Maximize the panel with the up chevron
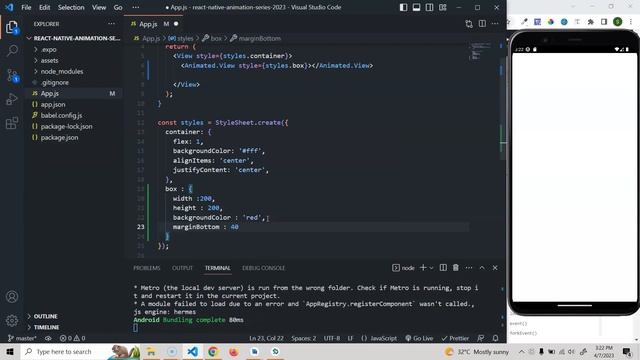The width and height of the screenshot is (640, 360). [482, 268]
